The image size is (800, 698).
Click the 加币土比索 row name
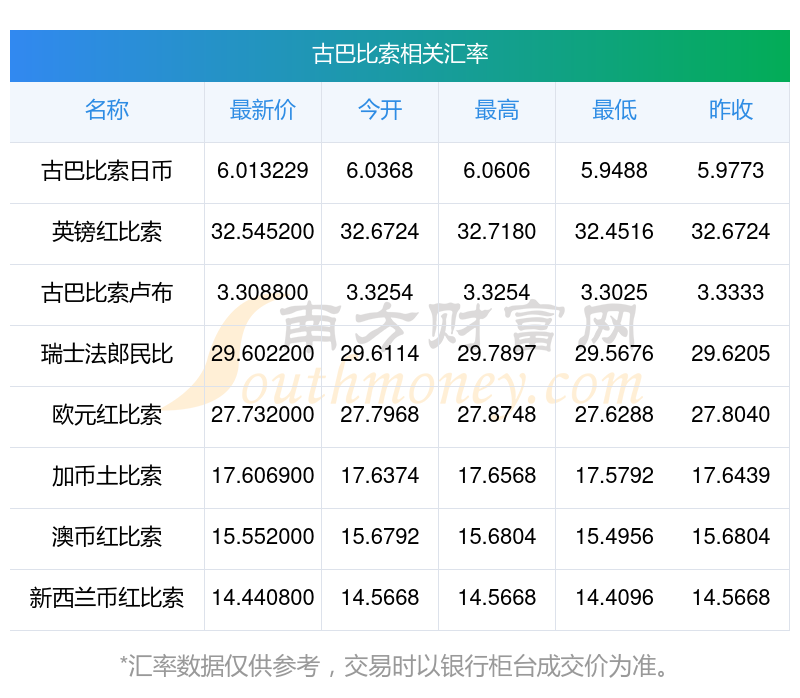coord(107,476)
